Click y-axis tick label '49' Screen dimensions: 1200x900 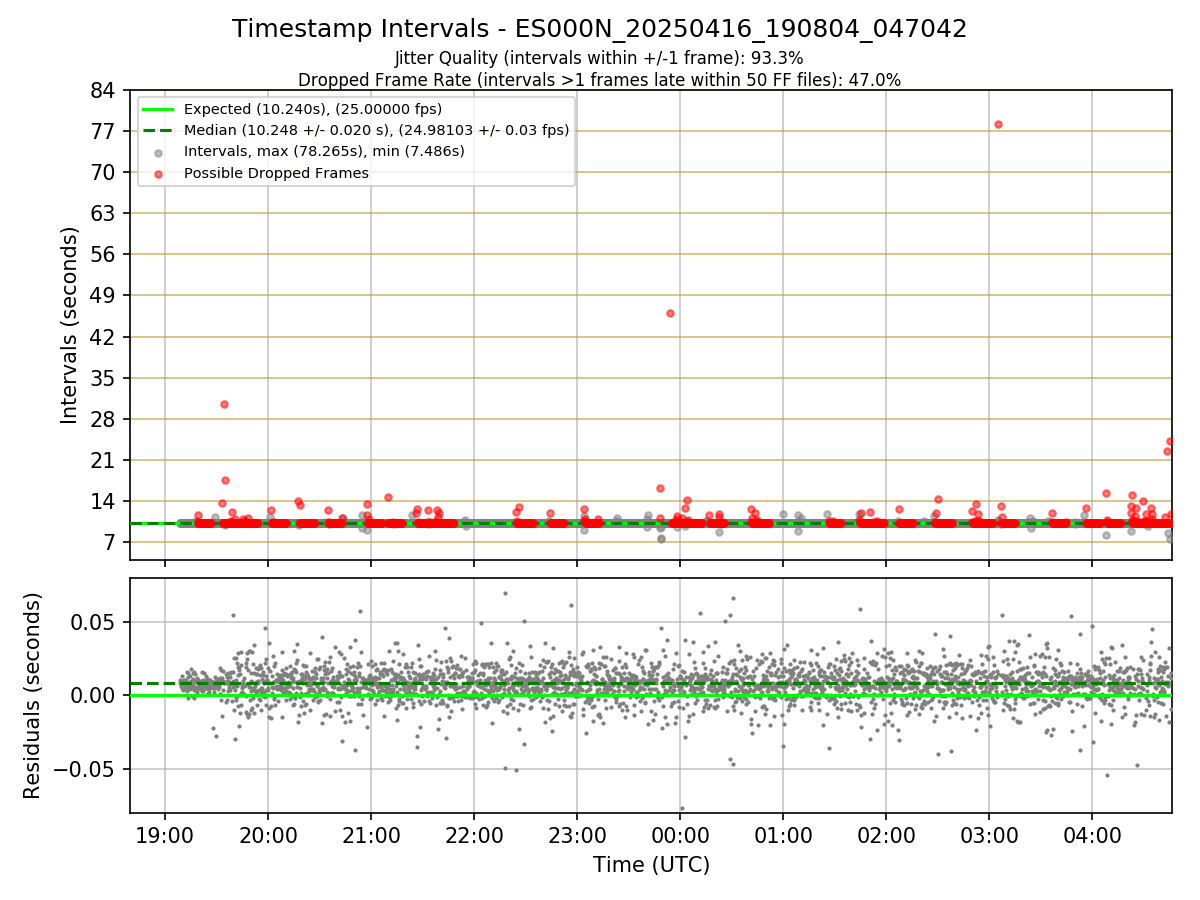pos(103,295)
